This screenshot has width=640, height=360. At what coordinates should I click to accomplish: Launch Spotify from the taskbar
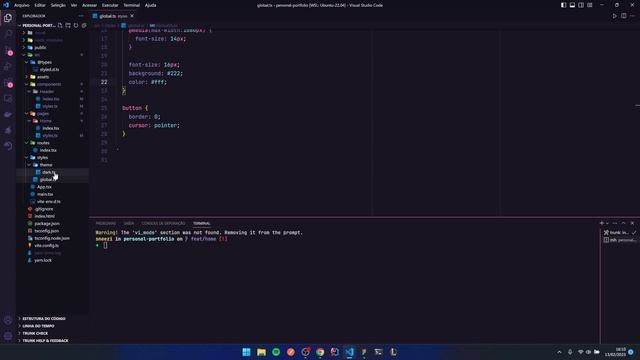pos(276,352)
